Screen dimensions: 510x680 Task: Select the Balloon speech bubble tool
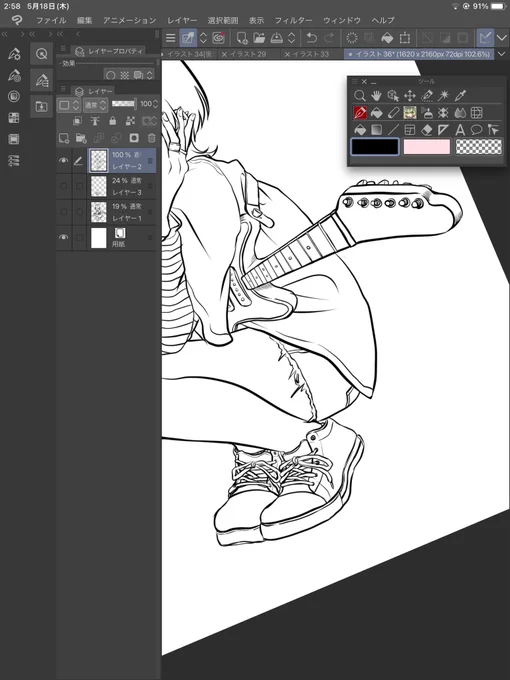[477, 130]
